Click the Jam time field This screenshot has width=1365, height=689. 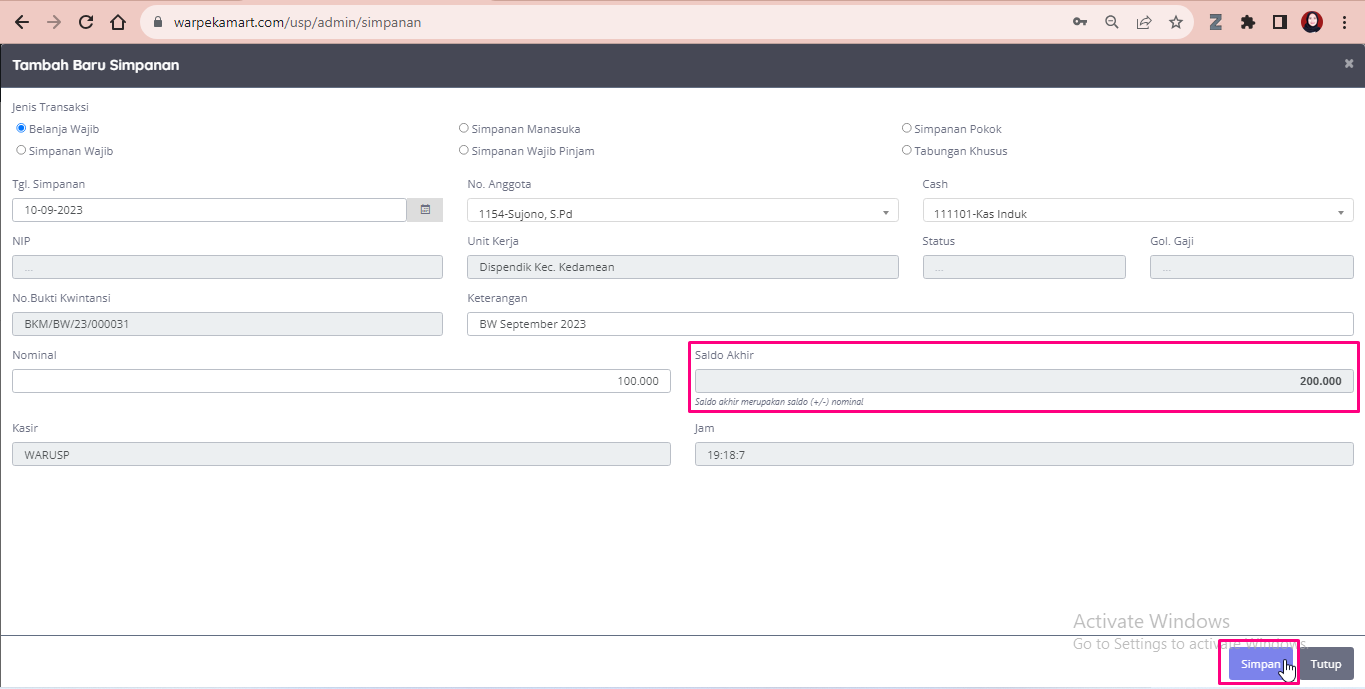(1024, 454)
